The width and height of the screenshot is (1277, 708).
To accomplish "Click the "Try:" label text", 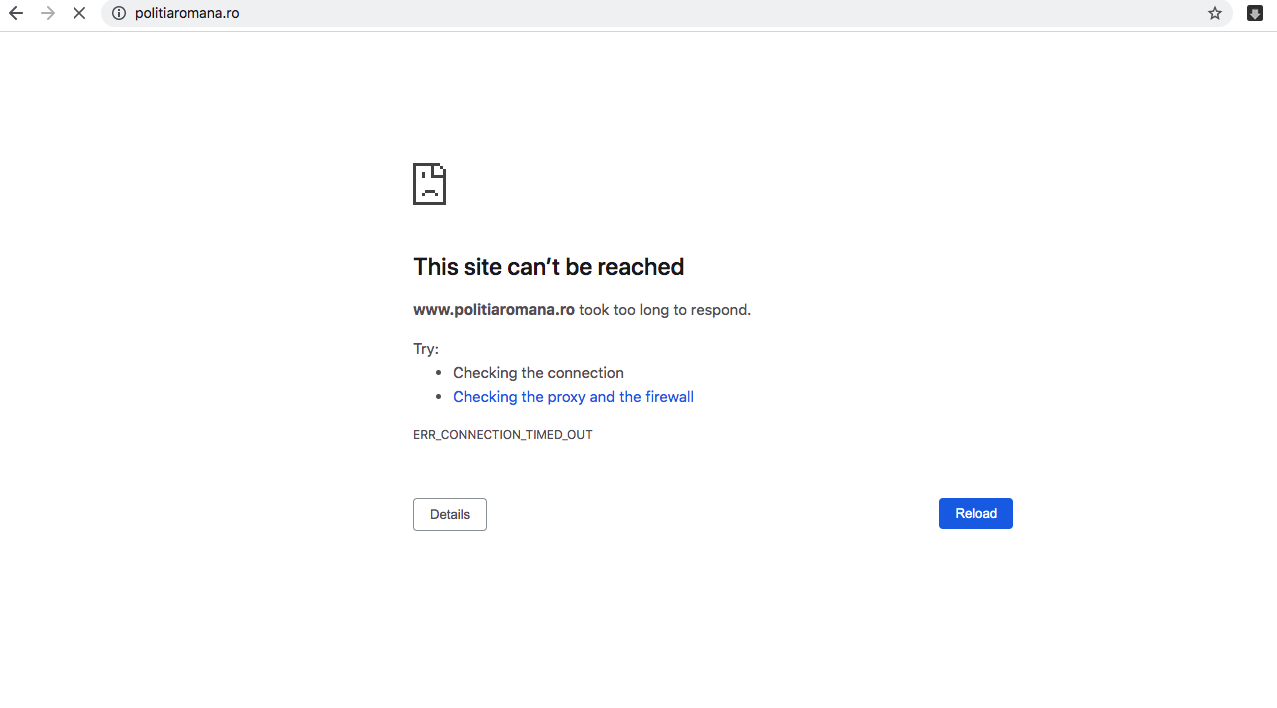I will coord(426,349).
